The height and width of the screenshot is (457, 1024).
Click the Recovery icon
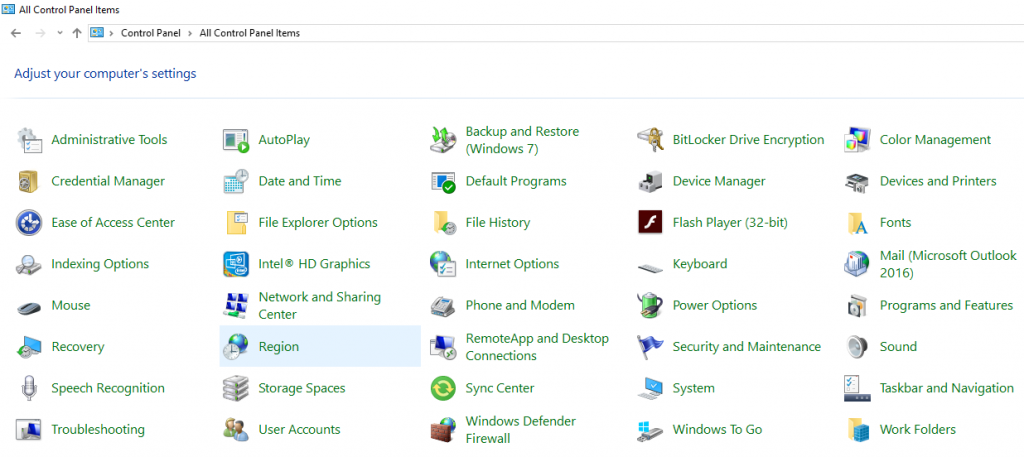pos(29,347)
